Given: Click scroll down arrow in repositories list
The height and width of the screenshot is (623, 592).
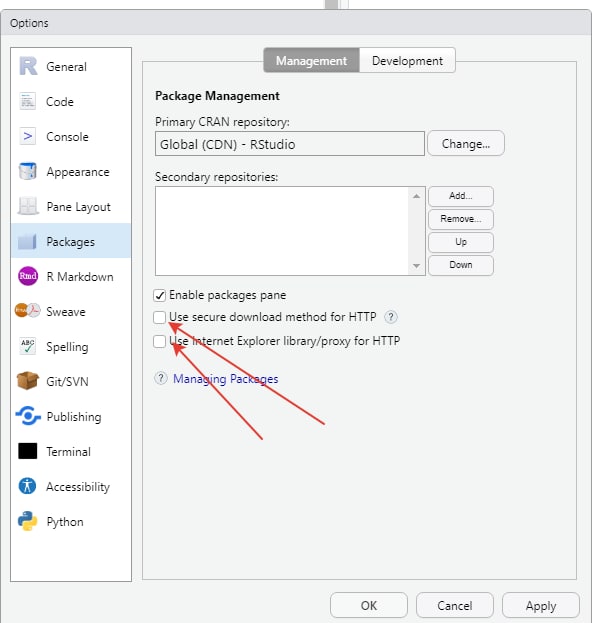Looking at the screenshot, I should pos(416,266).
